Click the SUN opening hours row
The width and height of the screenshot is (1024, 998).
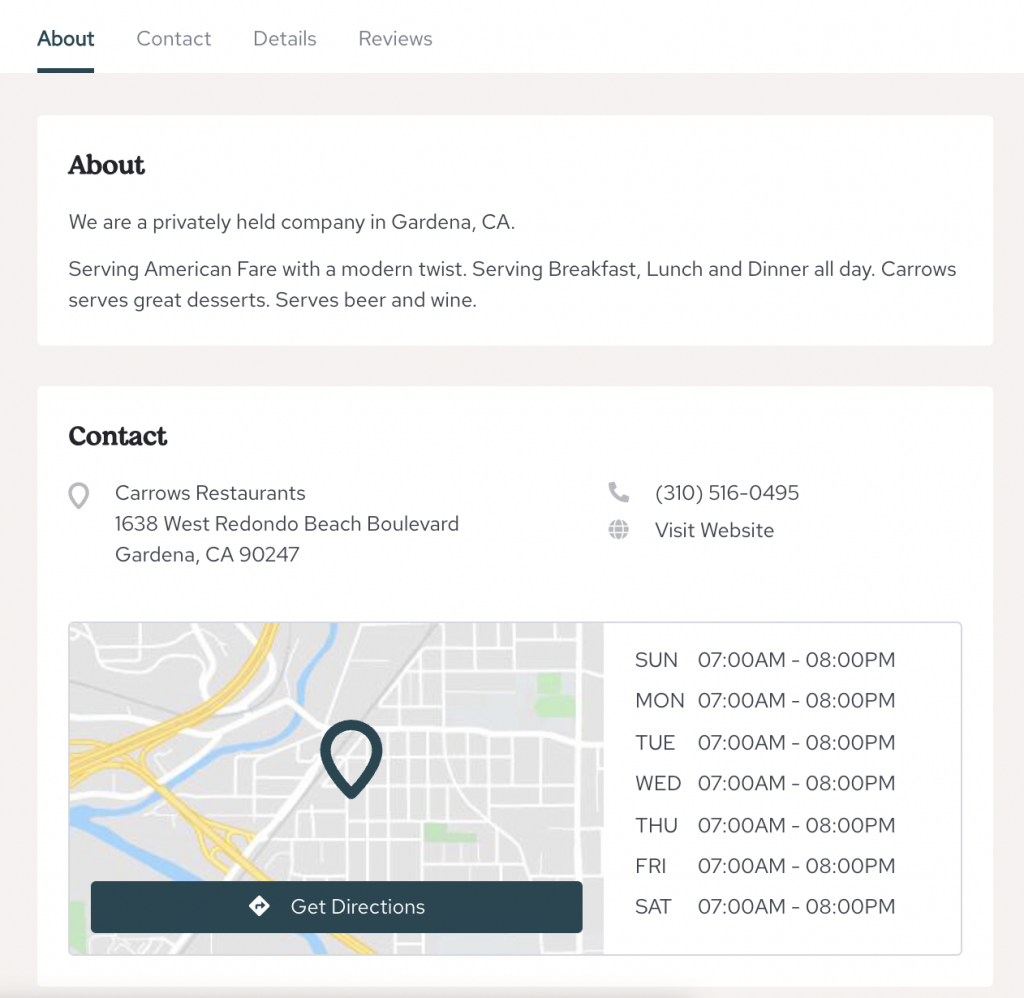pos(765,660)
